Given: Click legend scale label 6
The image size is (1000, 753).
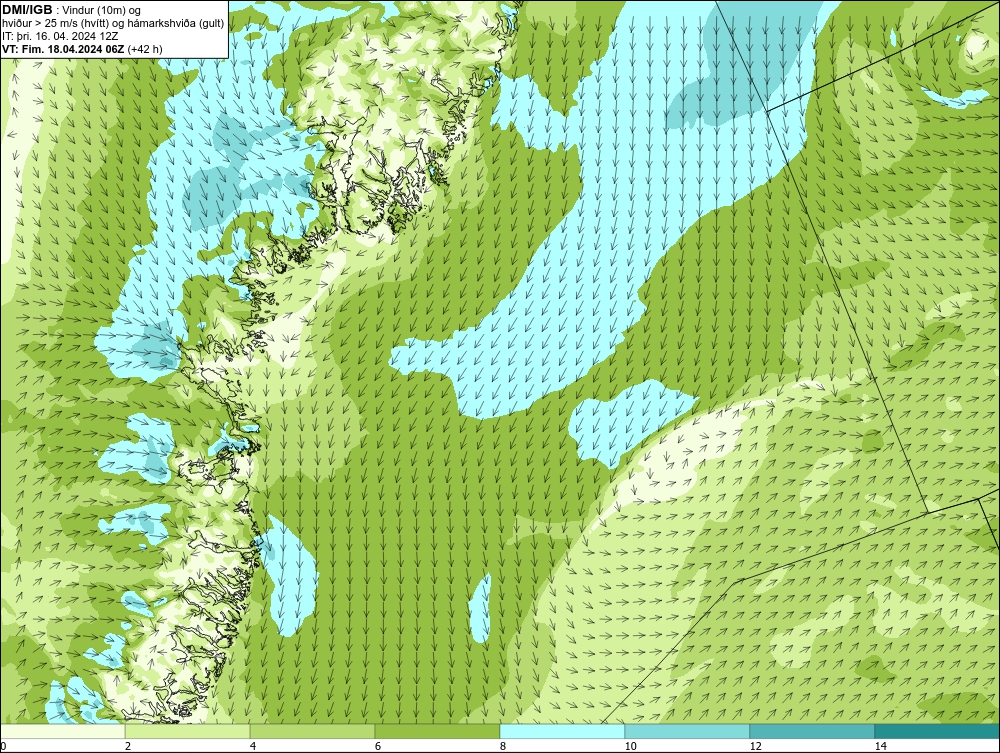Looking at the screenshot, I should 378,747.
